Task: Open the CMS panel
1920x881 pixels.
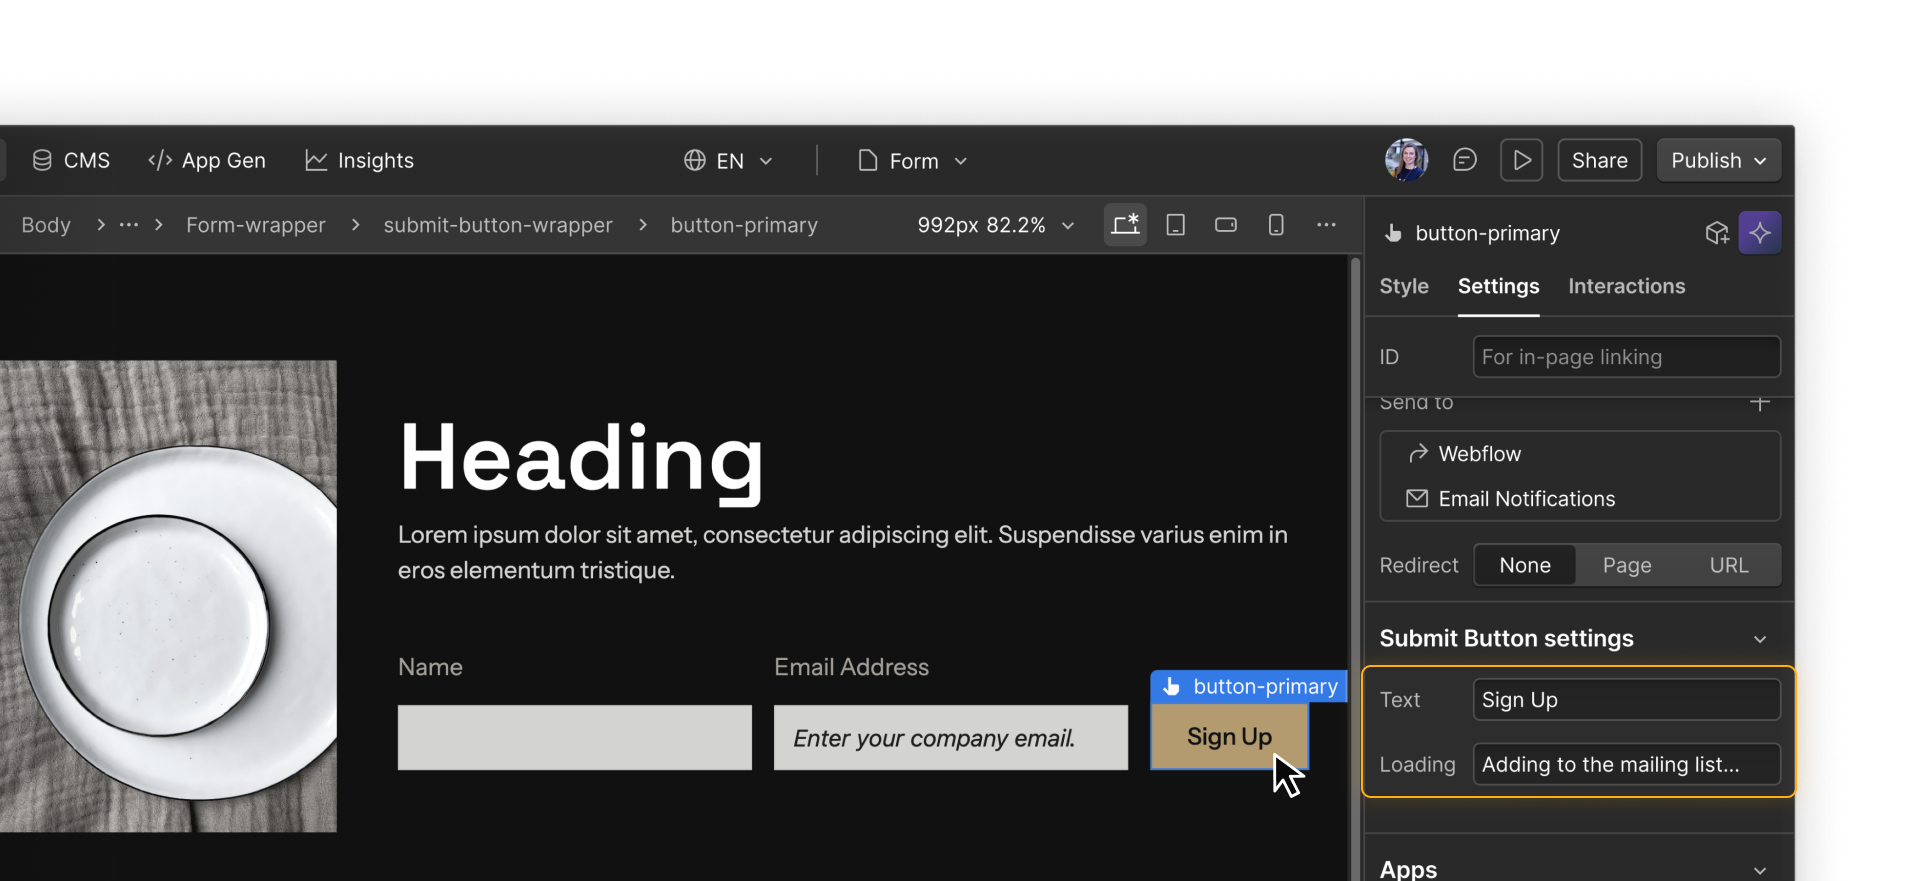Action: [x=71, y=160]
